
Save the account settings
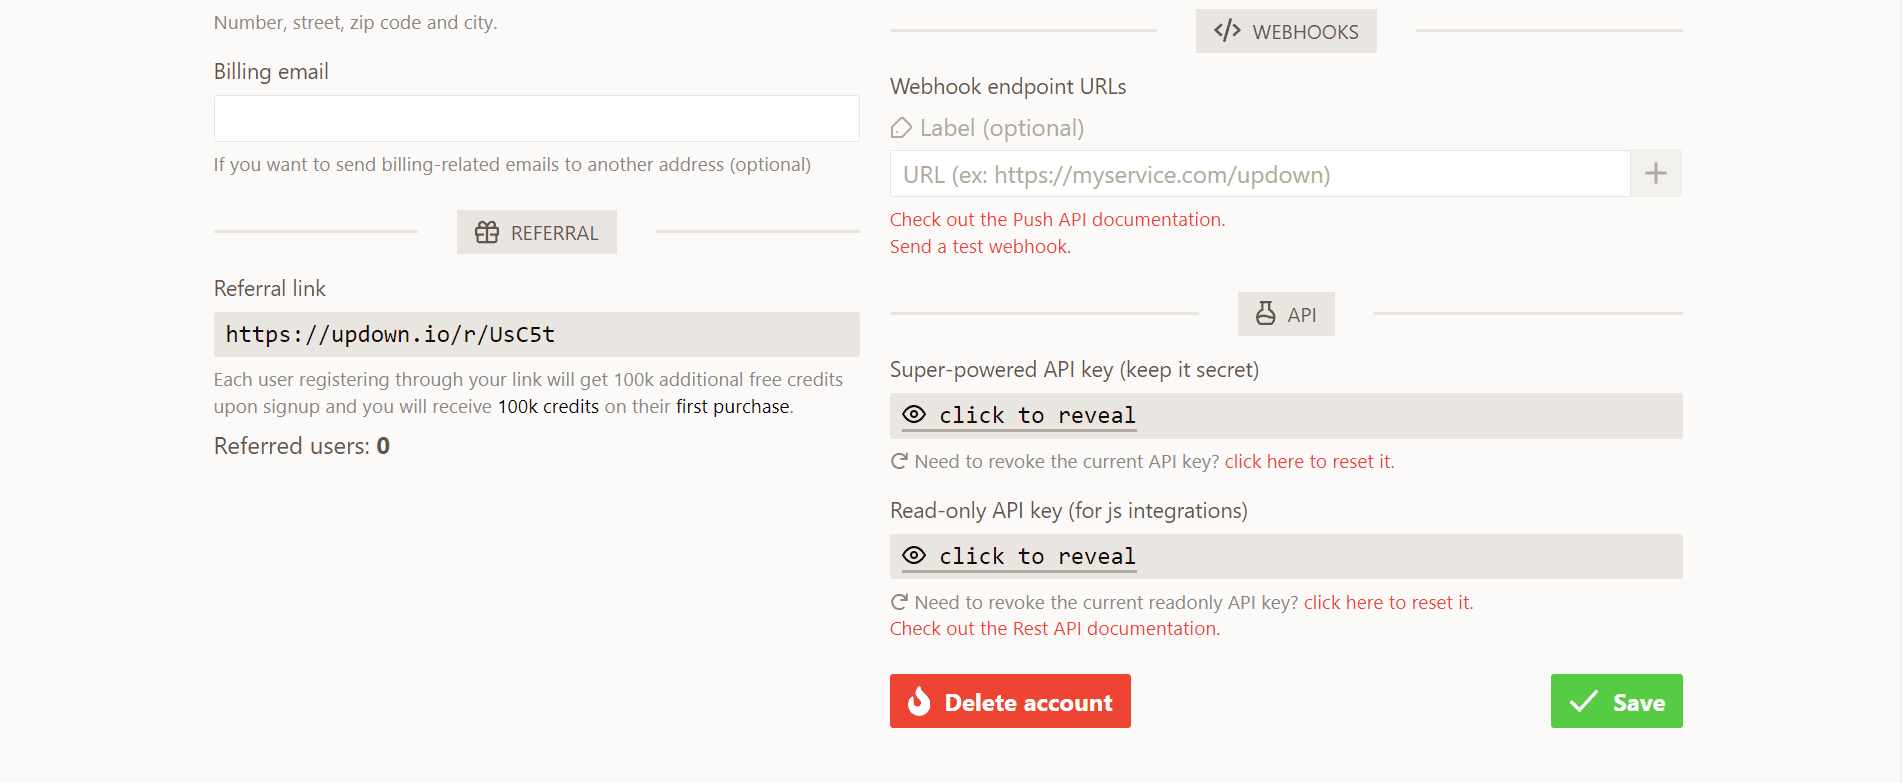[1616, 702]
